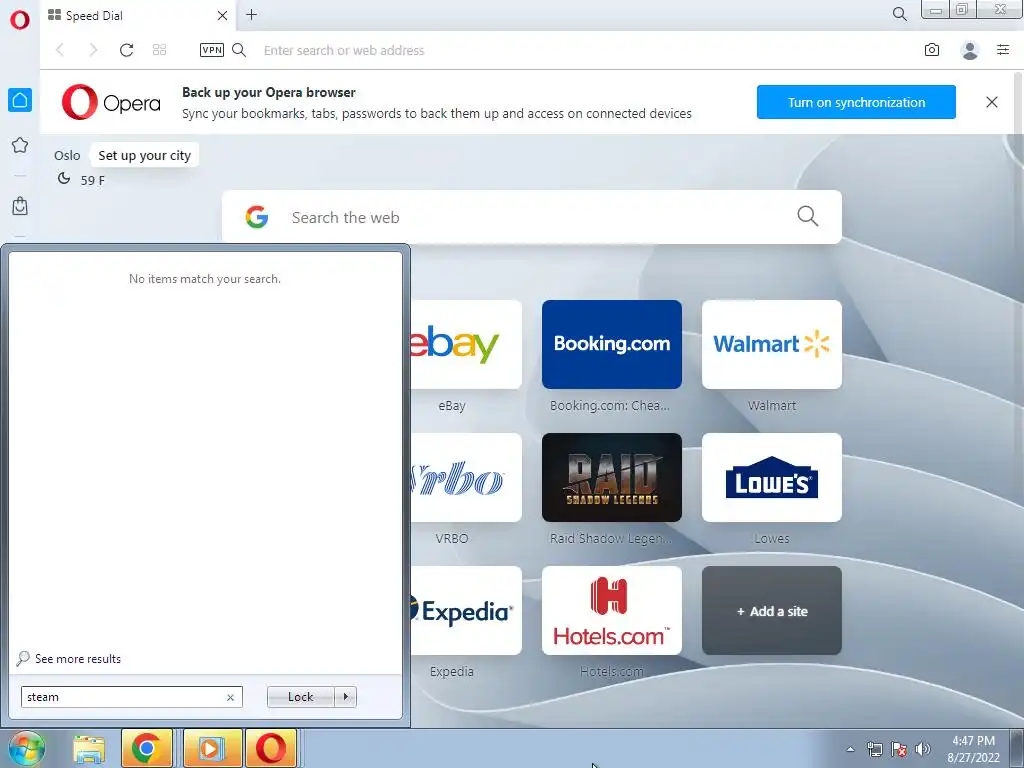Open the VRBO speed dial tile

pyautogui.click(x=466, y=477)
